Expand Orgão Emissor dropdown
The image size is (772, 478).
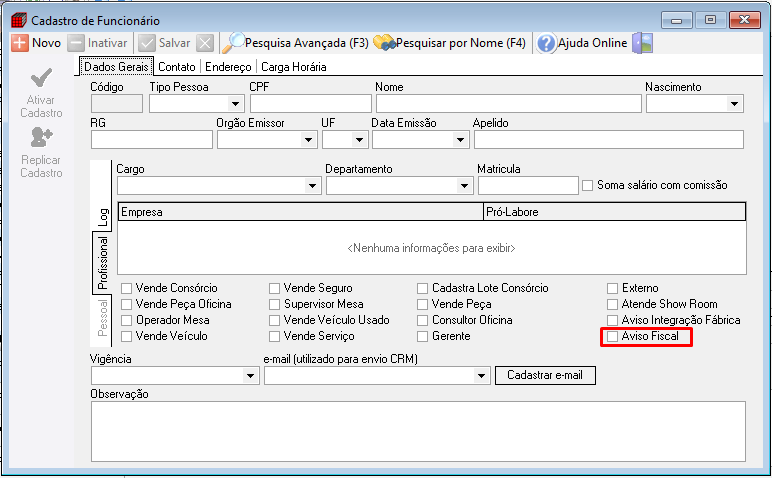click(308, 140)
